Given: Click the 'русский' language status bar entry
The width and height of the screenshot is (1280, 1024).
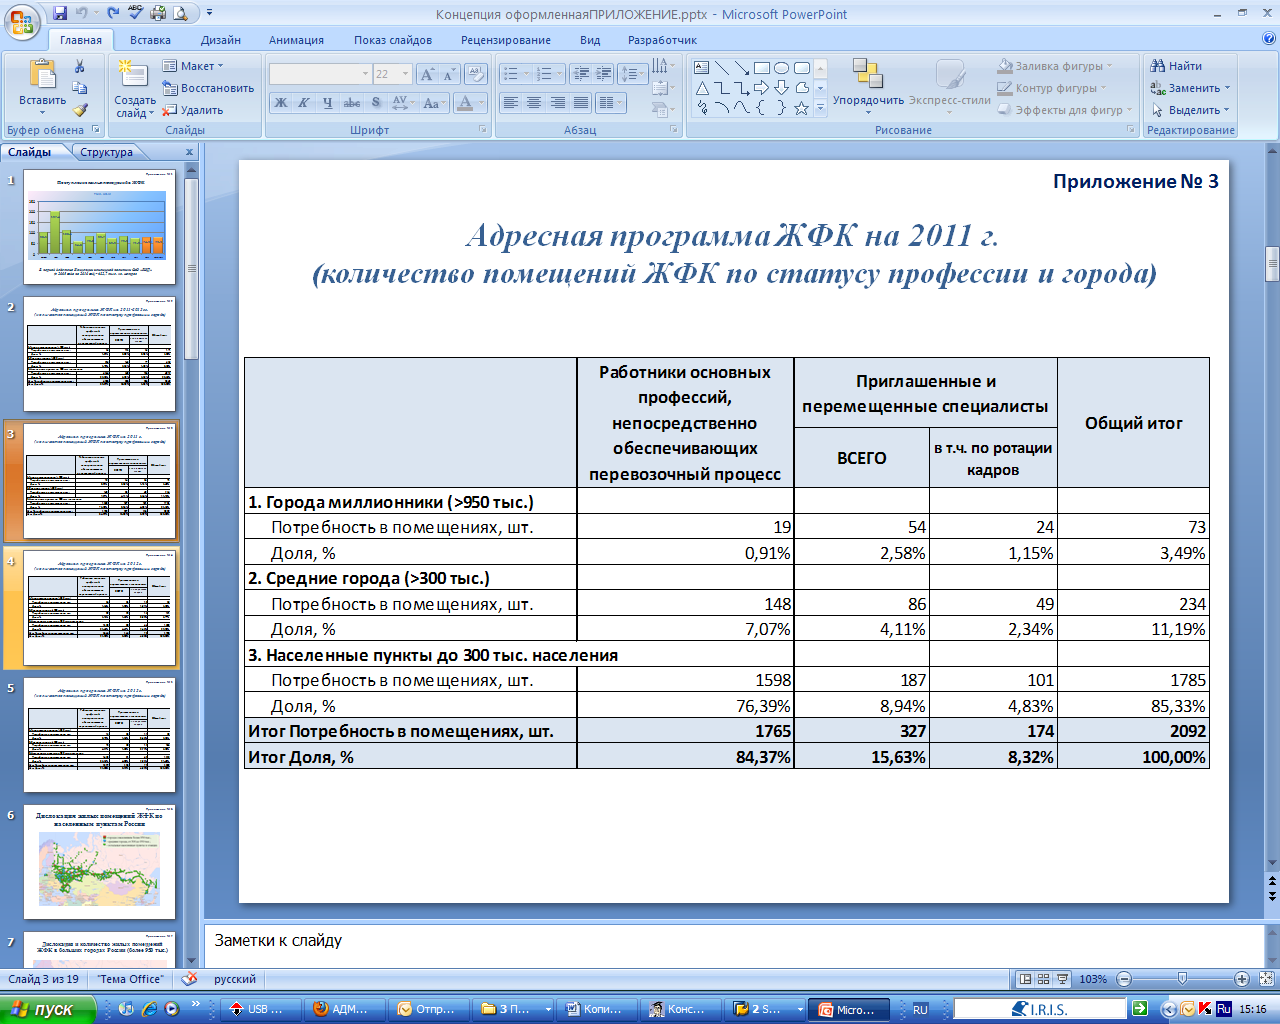Looking at the screenshot, I should [x=235, y=980].
